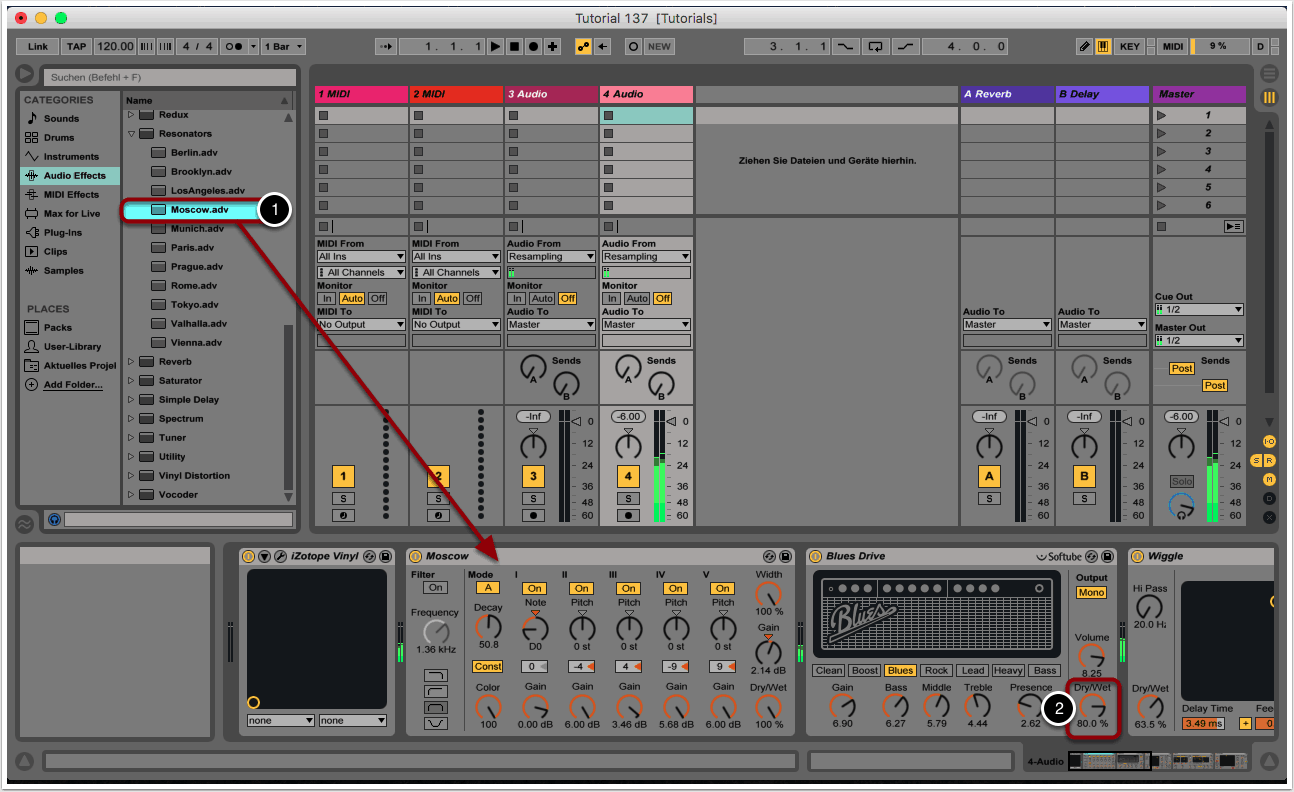Click the Blues Drive Volume knob
The height and width of the screenshot is (792, 1294).
tap(1092, 656)
